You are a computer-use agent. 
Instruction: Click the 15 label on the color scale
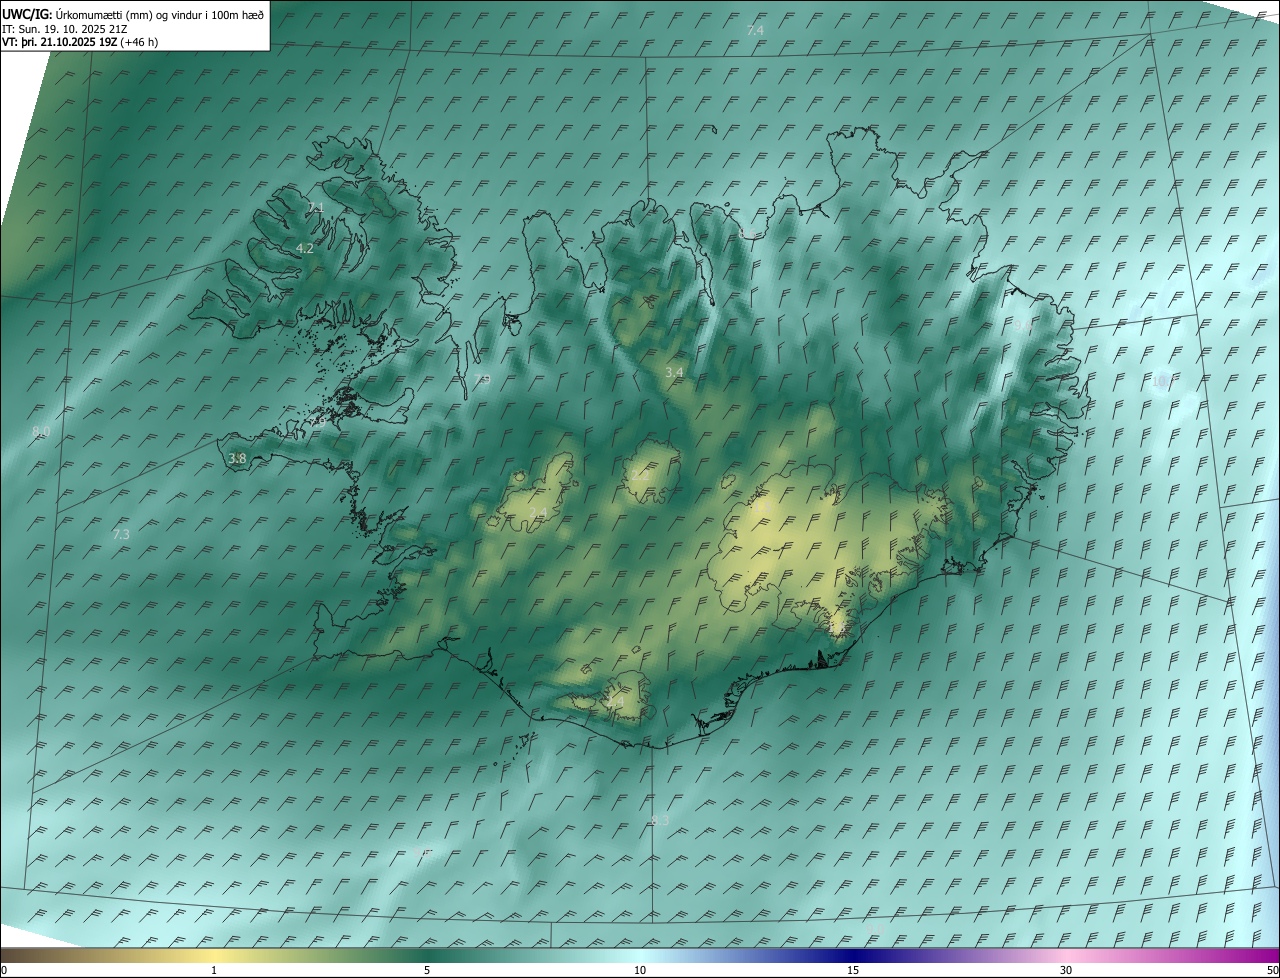(853, 970)
